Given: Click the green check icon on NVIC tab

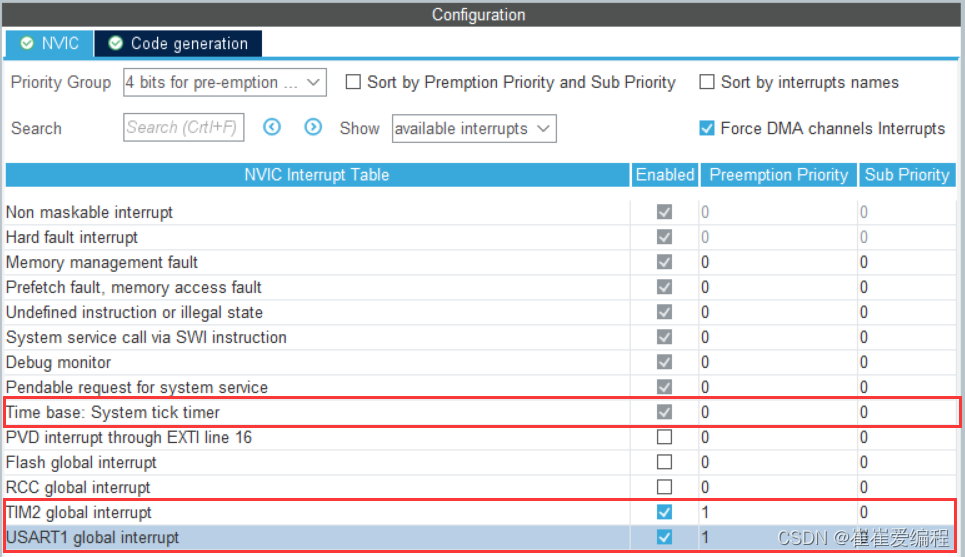Looking at the screenshot, I should click(x=27, y=43).
